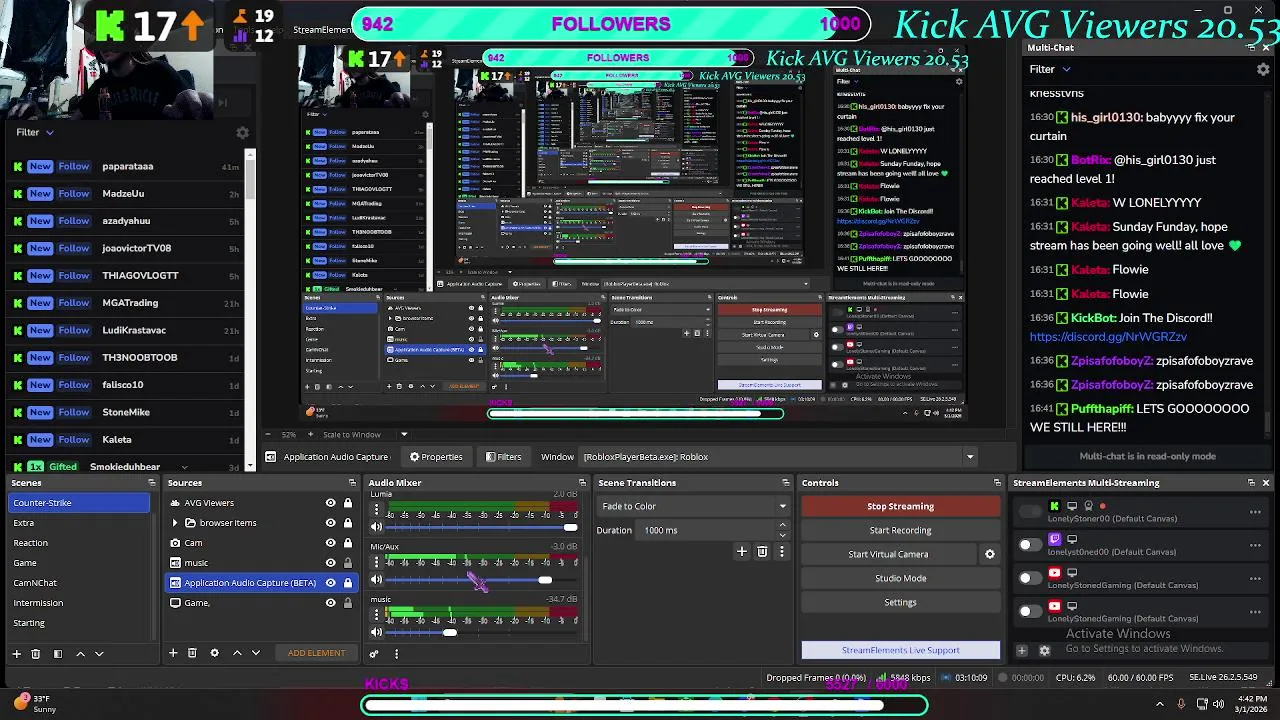Hide the Cam source
This screenshot has height=720, width=1280.
point(330,543)
